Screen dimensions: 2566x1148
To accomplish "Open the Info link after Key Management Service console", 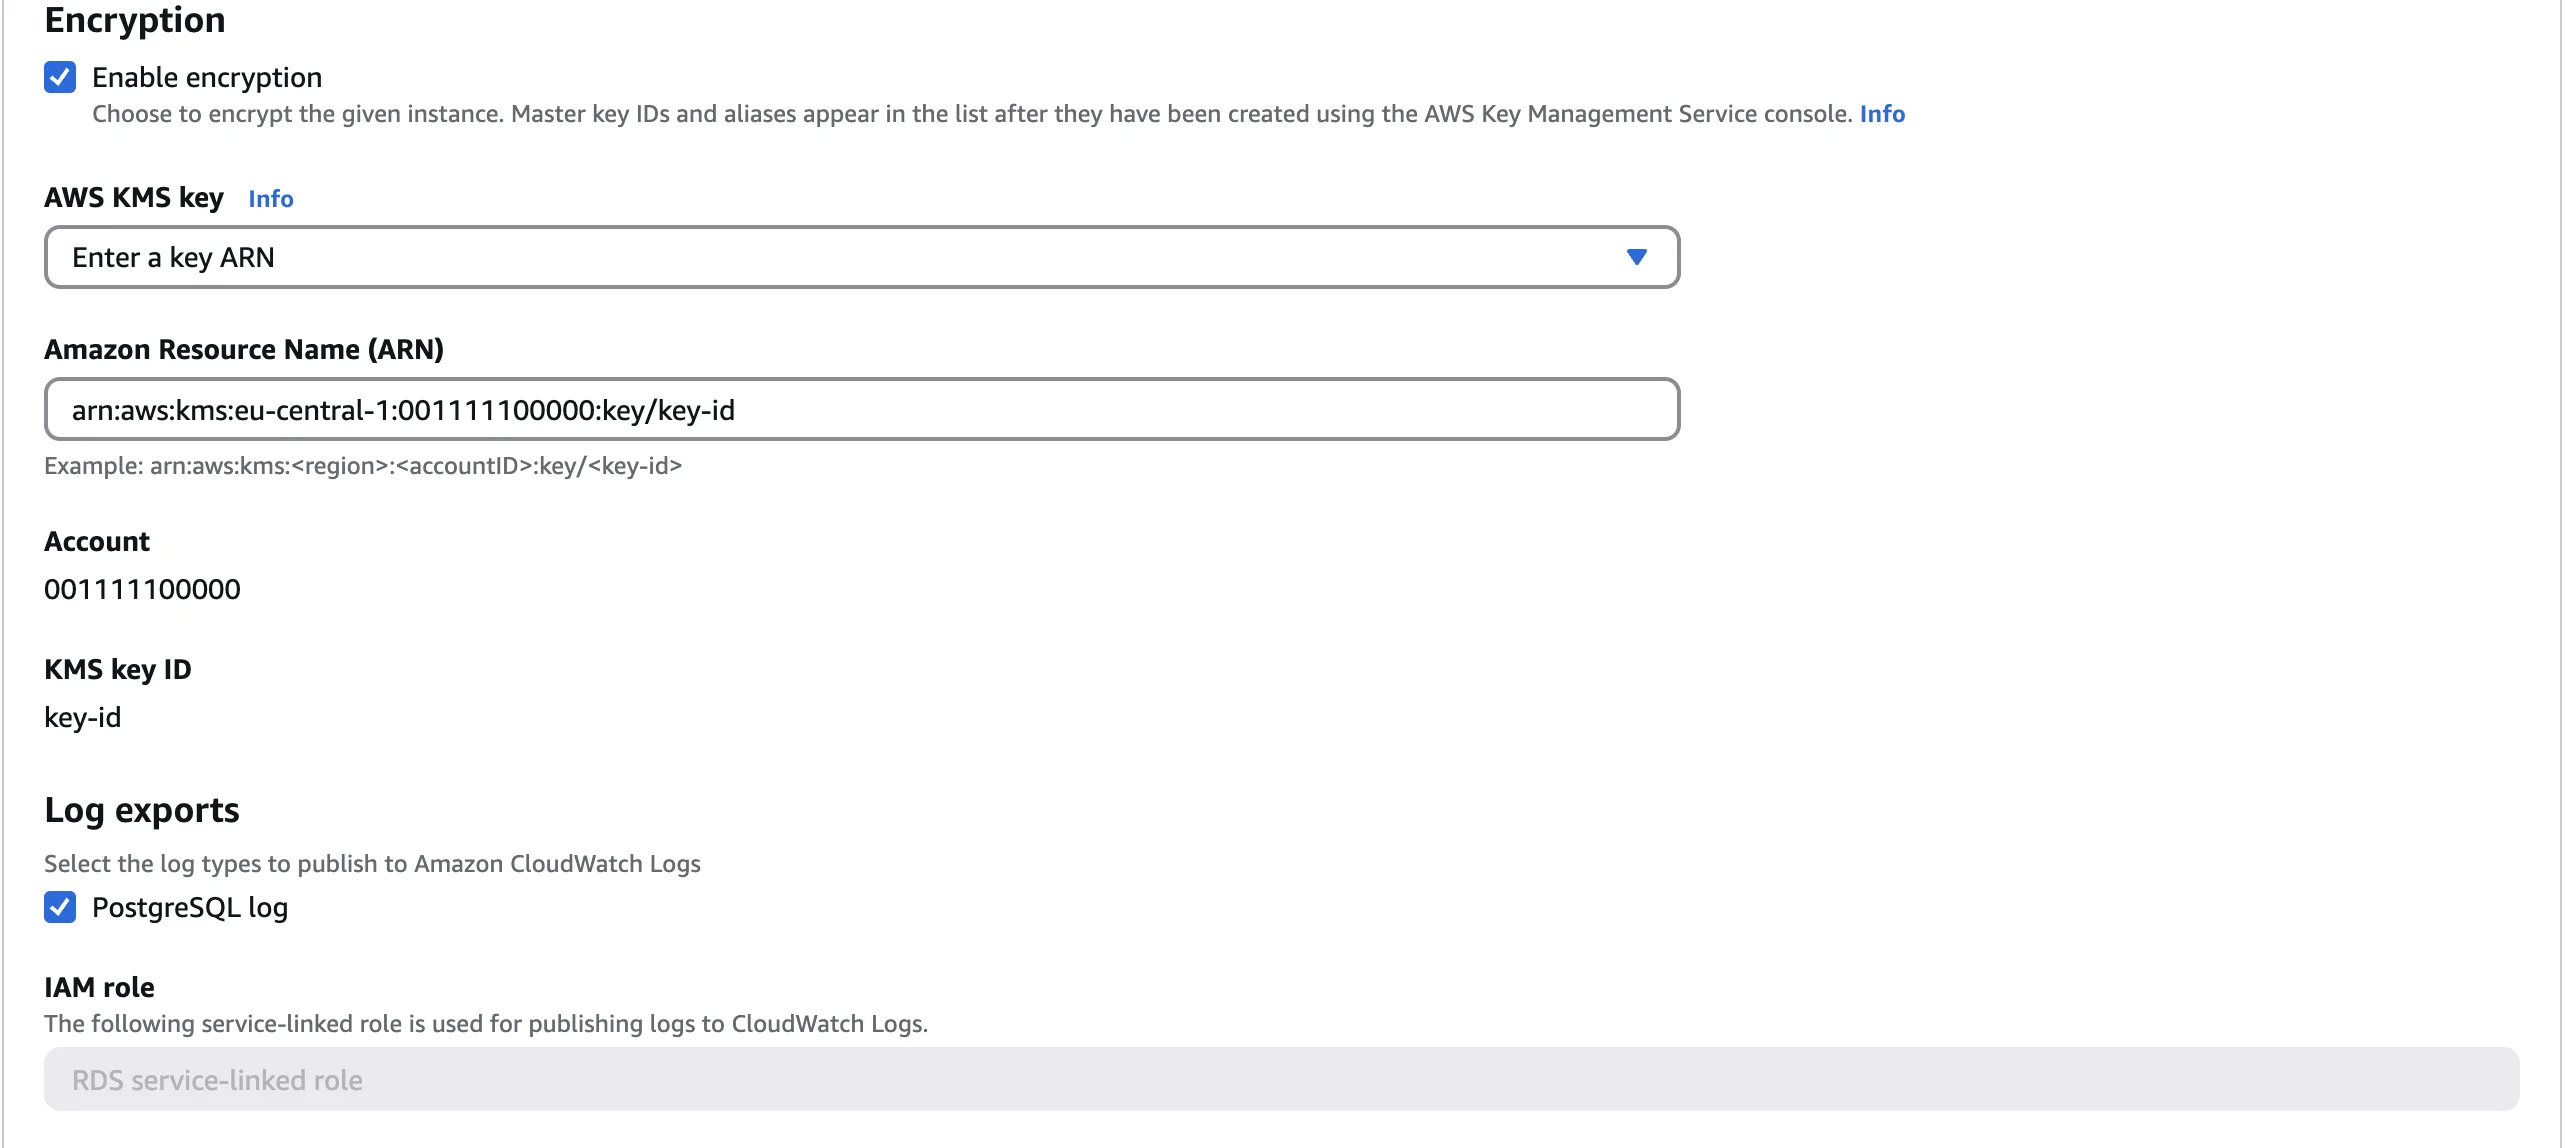I will pyautogui.click(x=1881, y=114).
